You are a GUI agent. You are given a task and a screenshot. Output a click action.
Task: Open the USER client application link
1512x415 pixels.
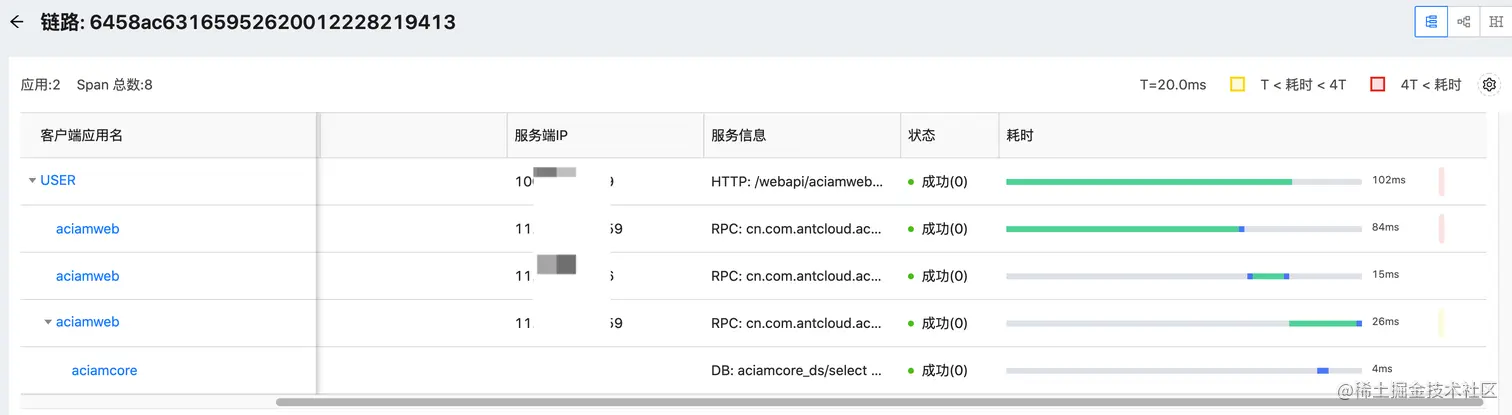(58, 181)
